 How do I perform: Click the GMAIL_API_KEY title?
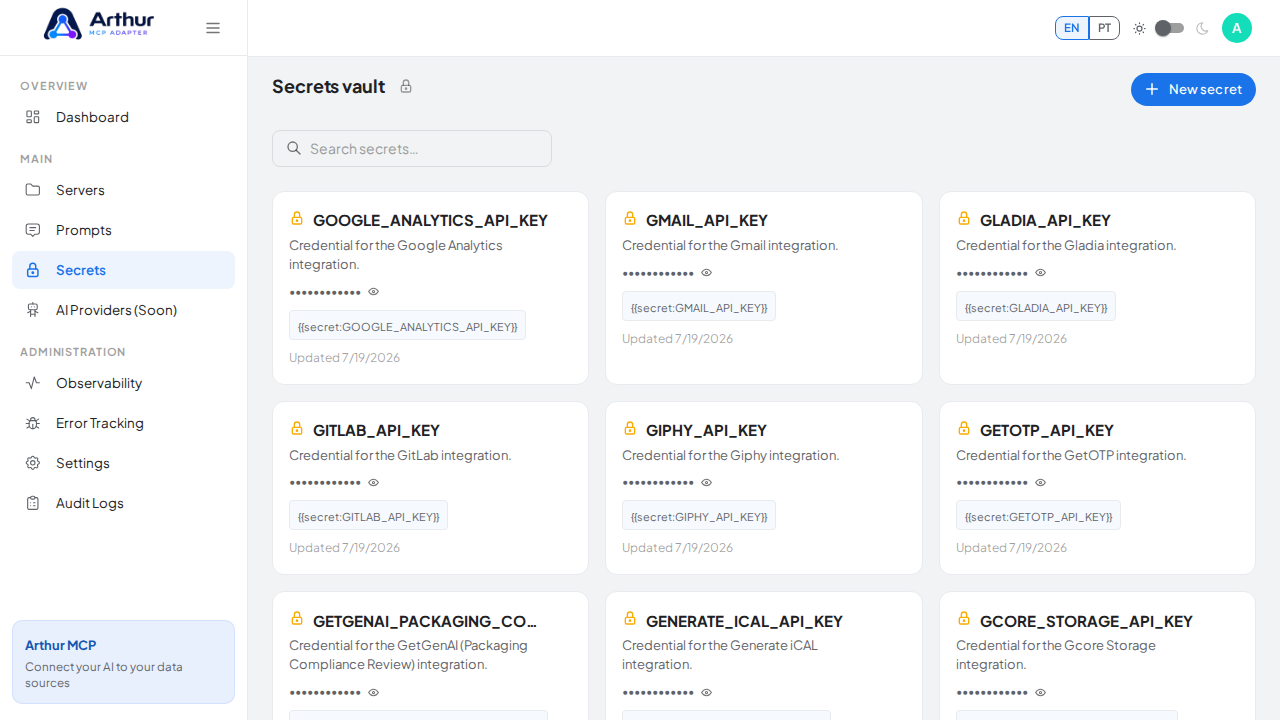click(707, 220)
